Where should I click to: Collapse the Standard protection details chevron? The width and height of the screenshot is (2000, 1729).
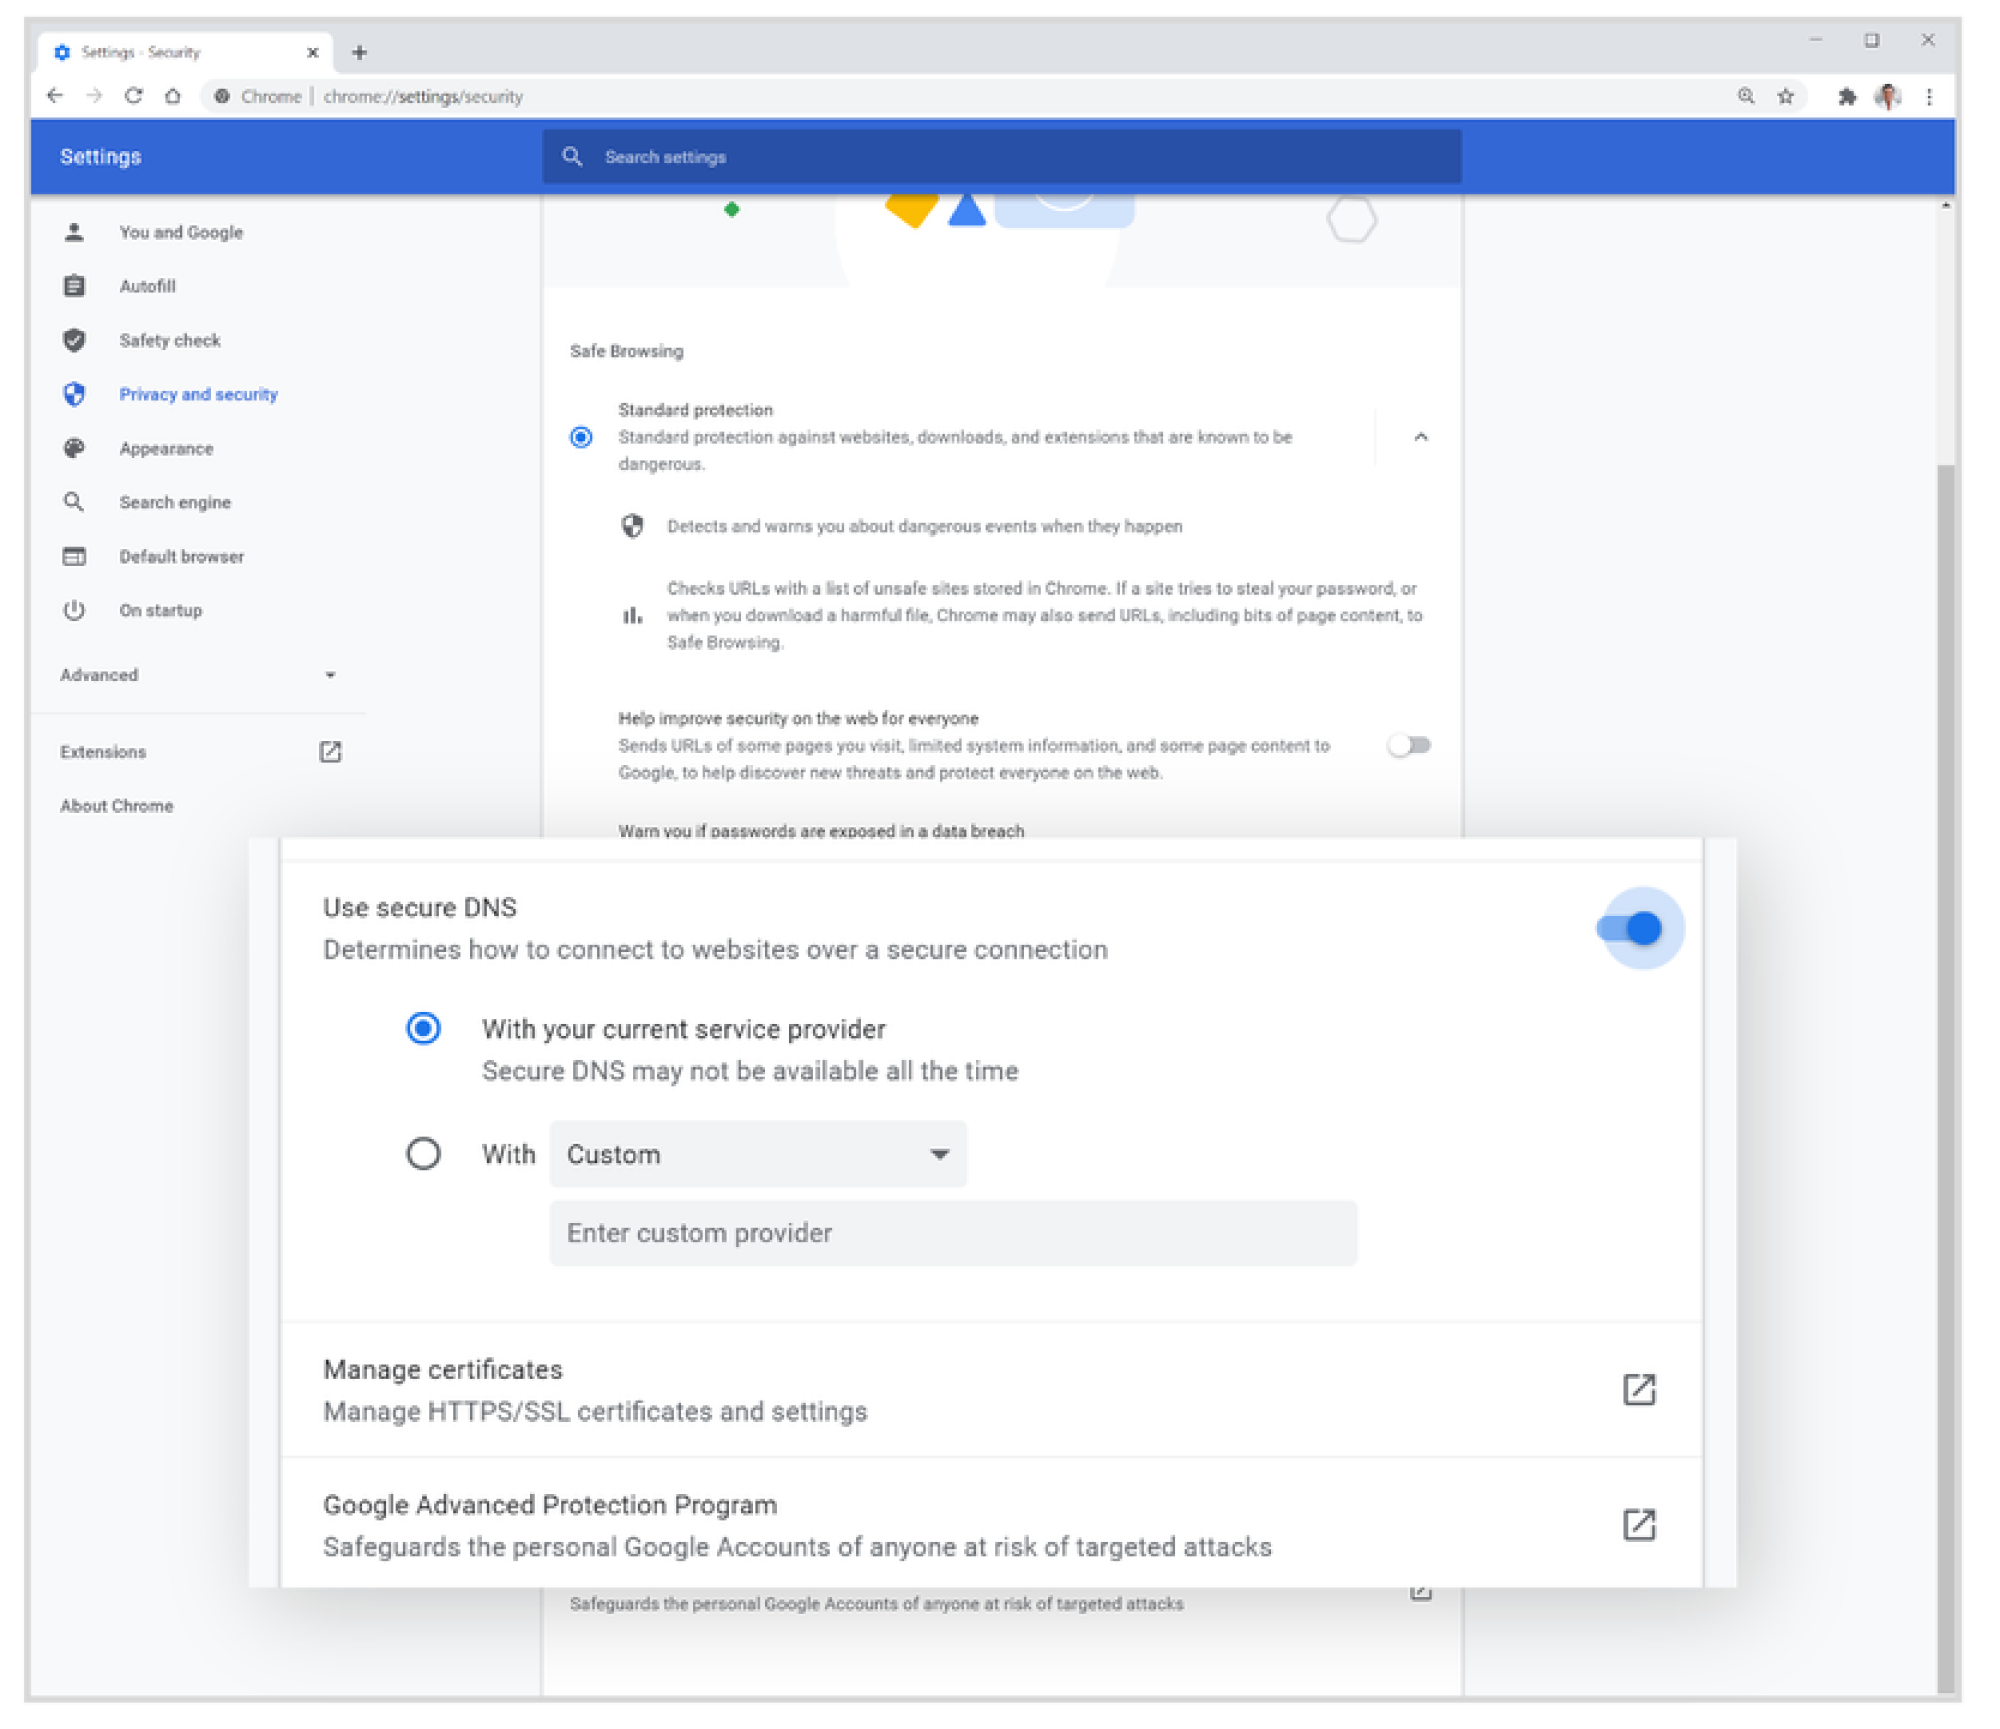point(1420,437)
